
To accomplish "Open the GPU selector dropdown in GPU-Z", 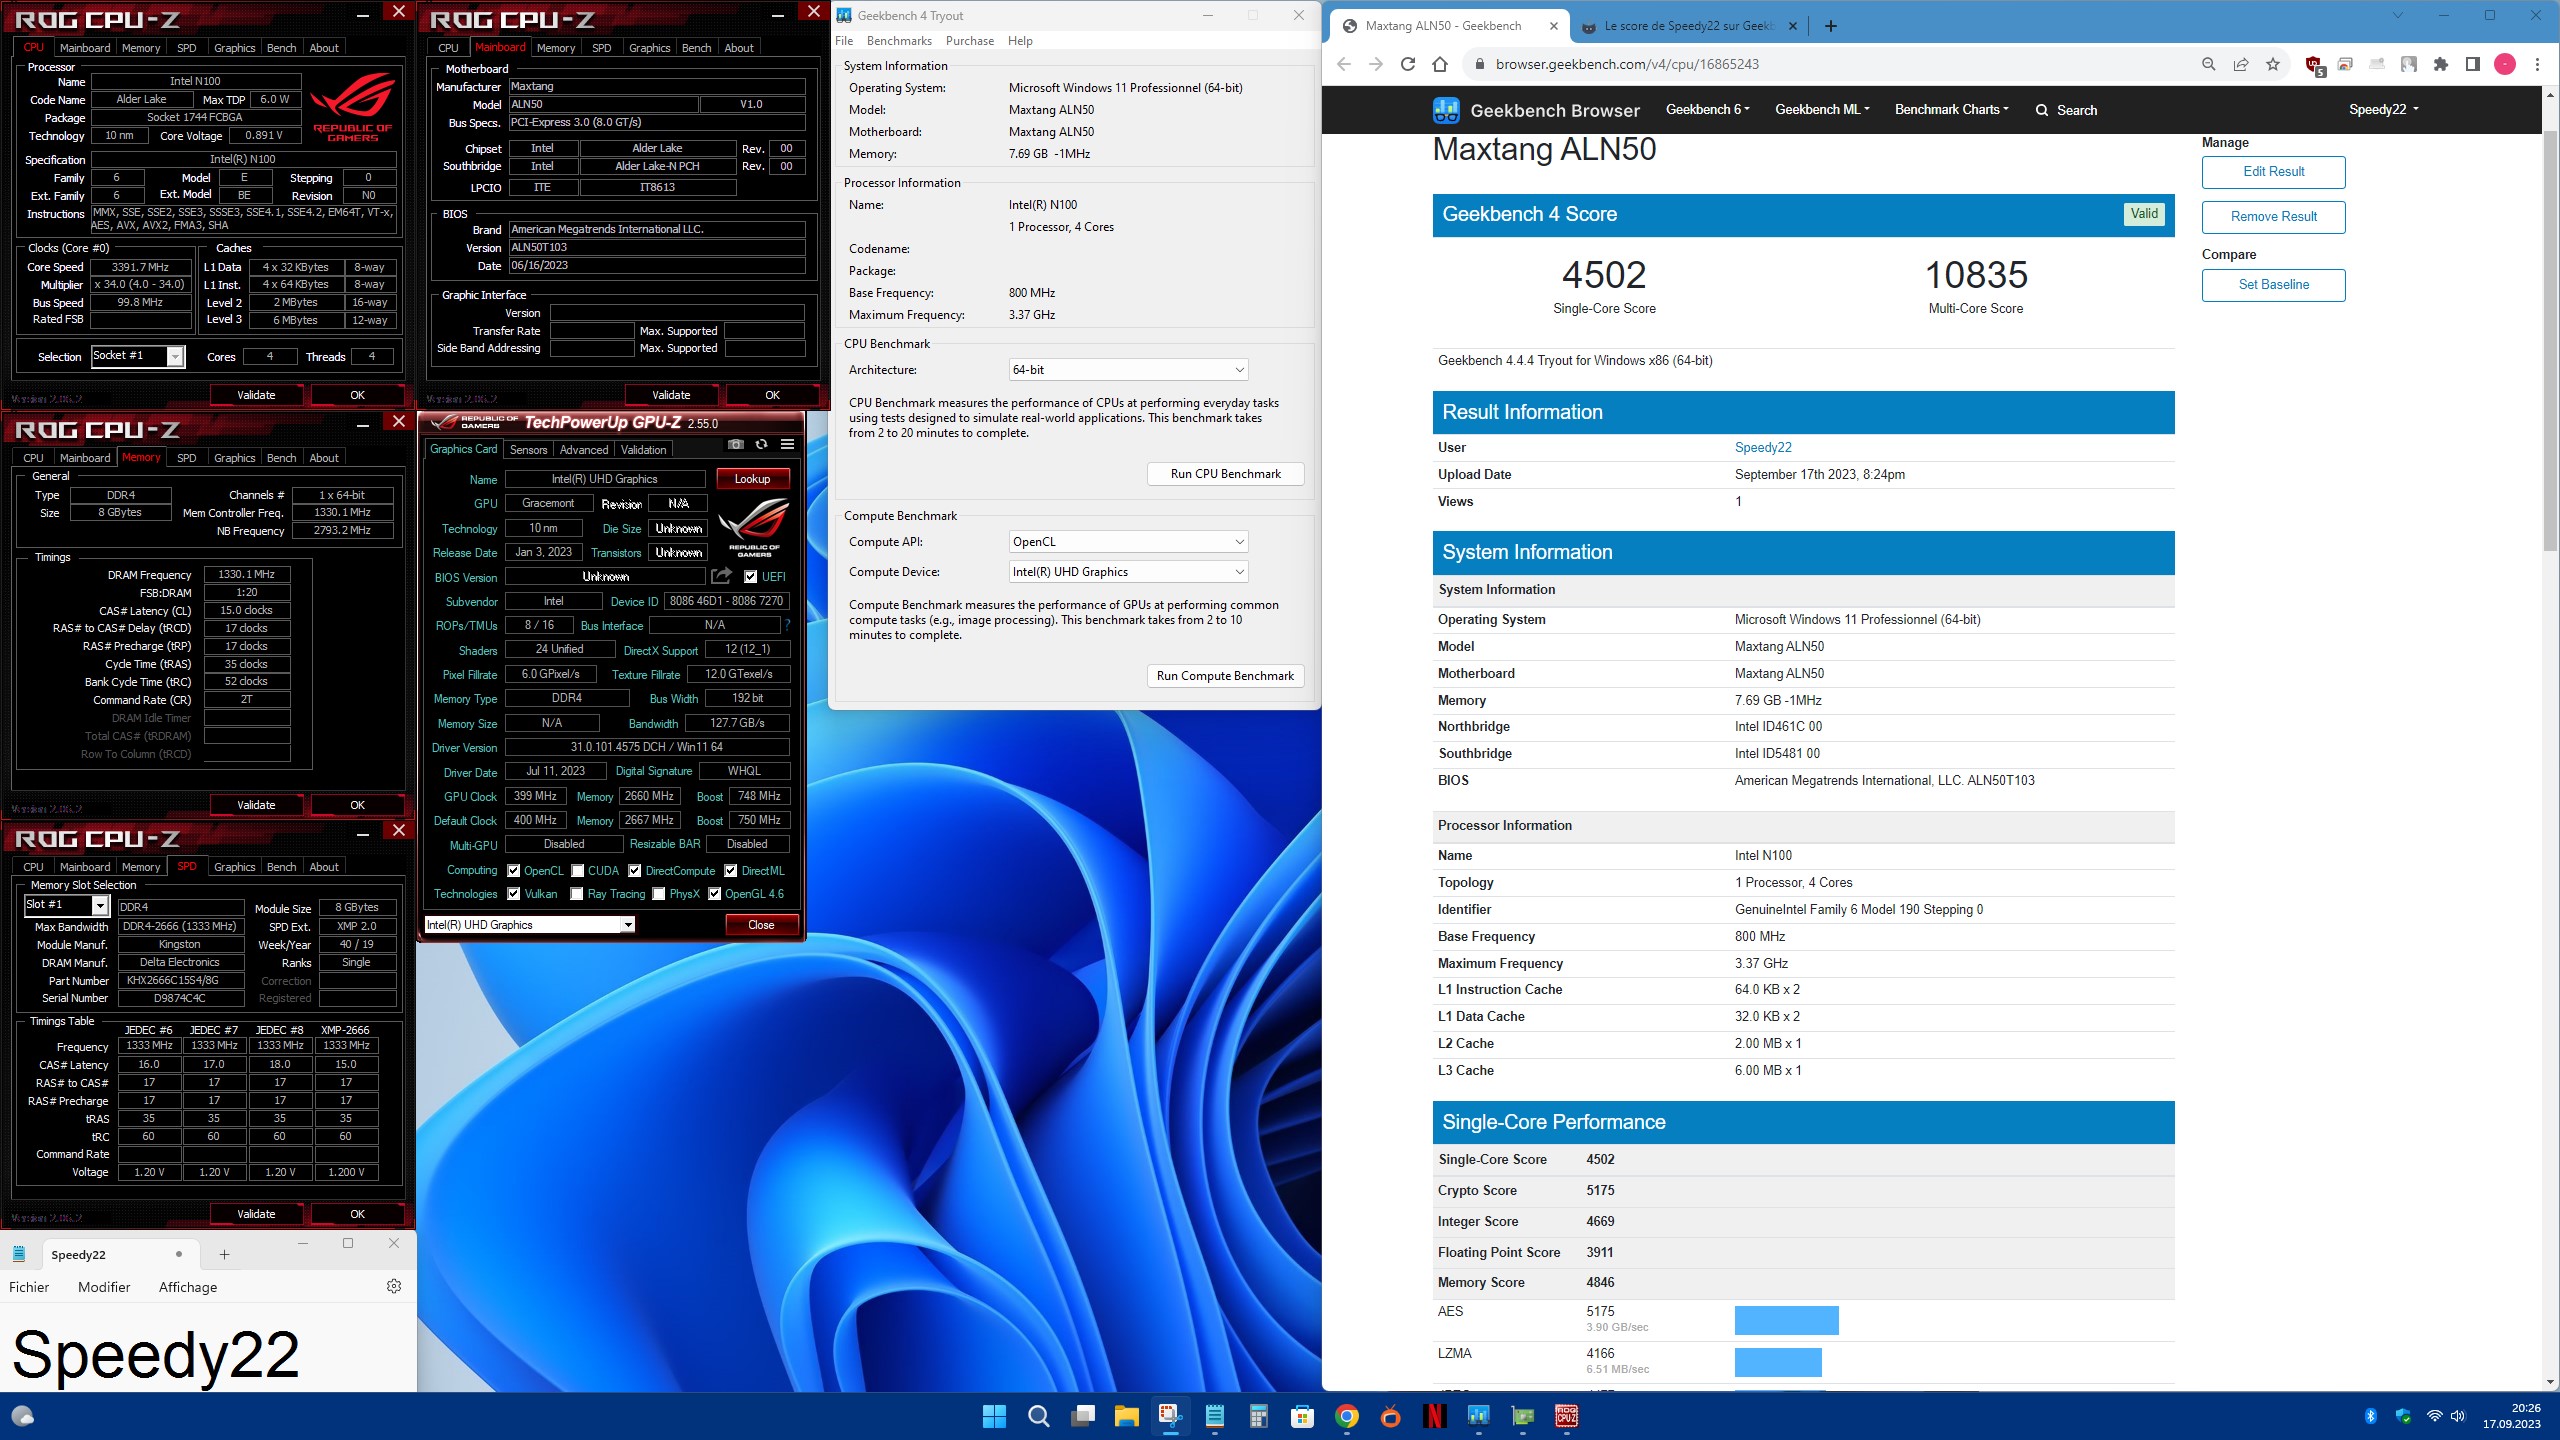I will point(530,925).
